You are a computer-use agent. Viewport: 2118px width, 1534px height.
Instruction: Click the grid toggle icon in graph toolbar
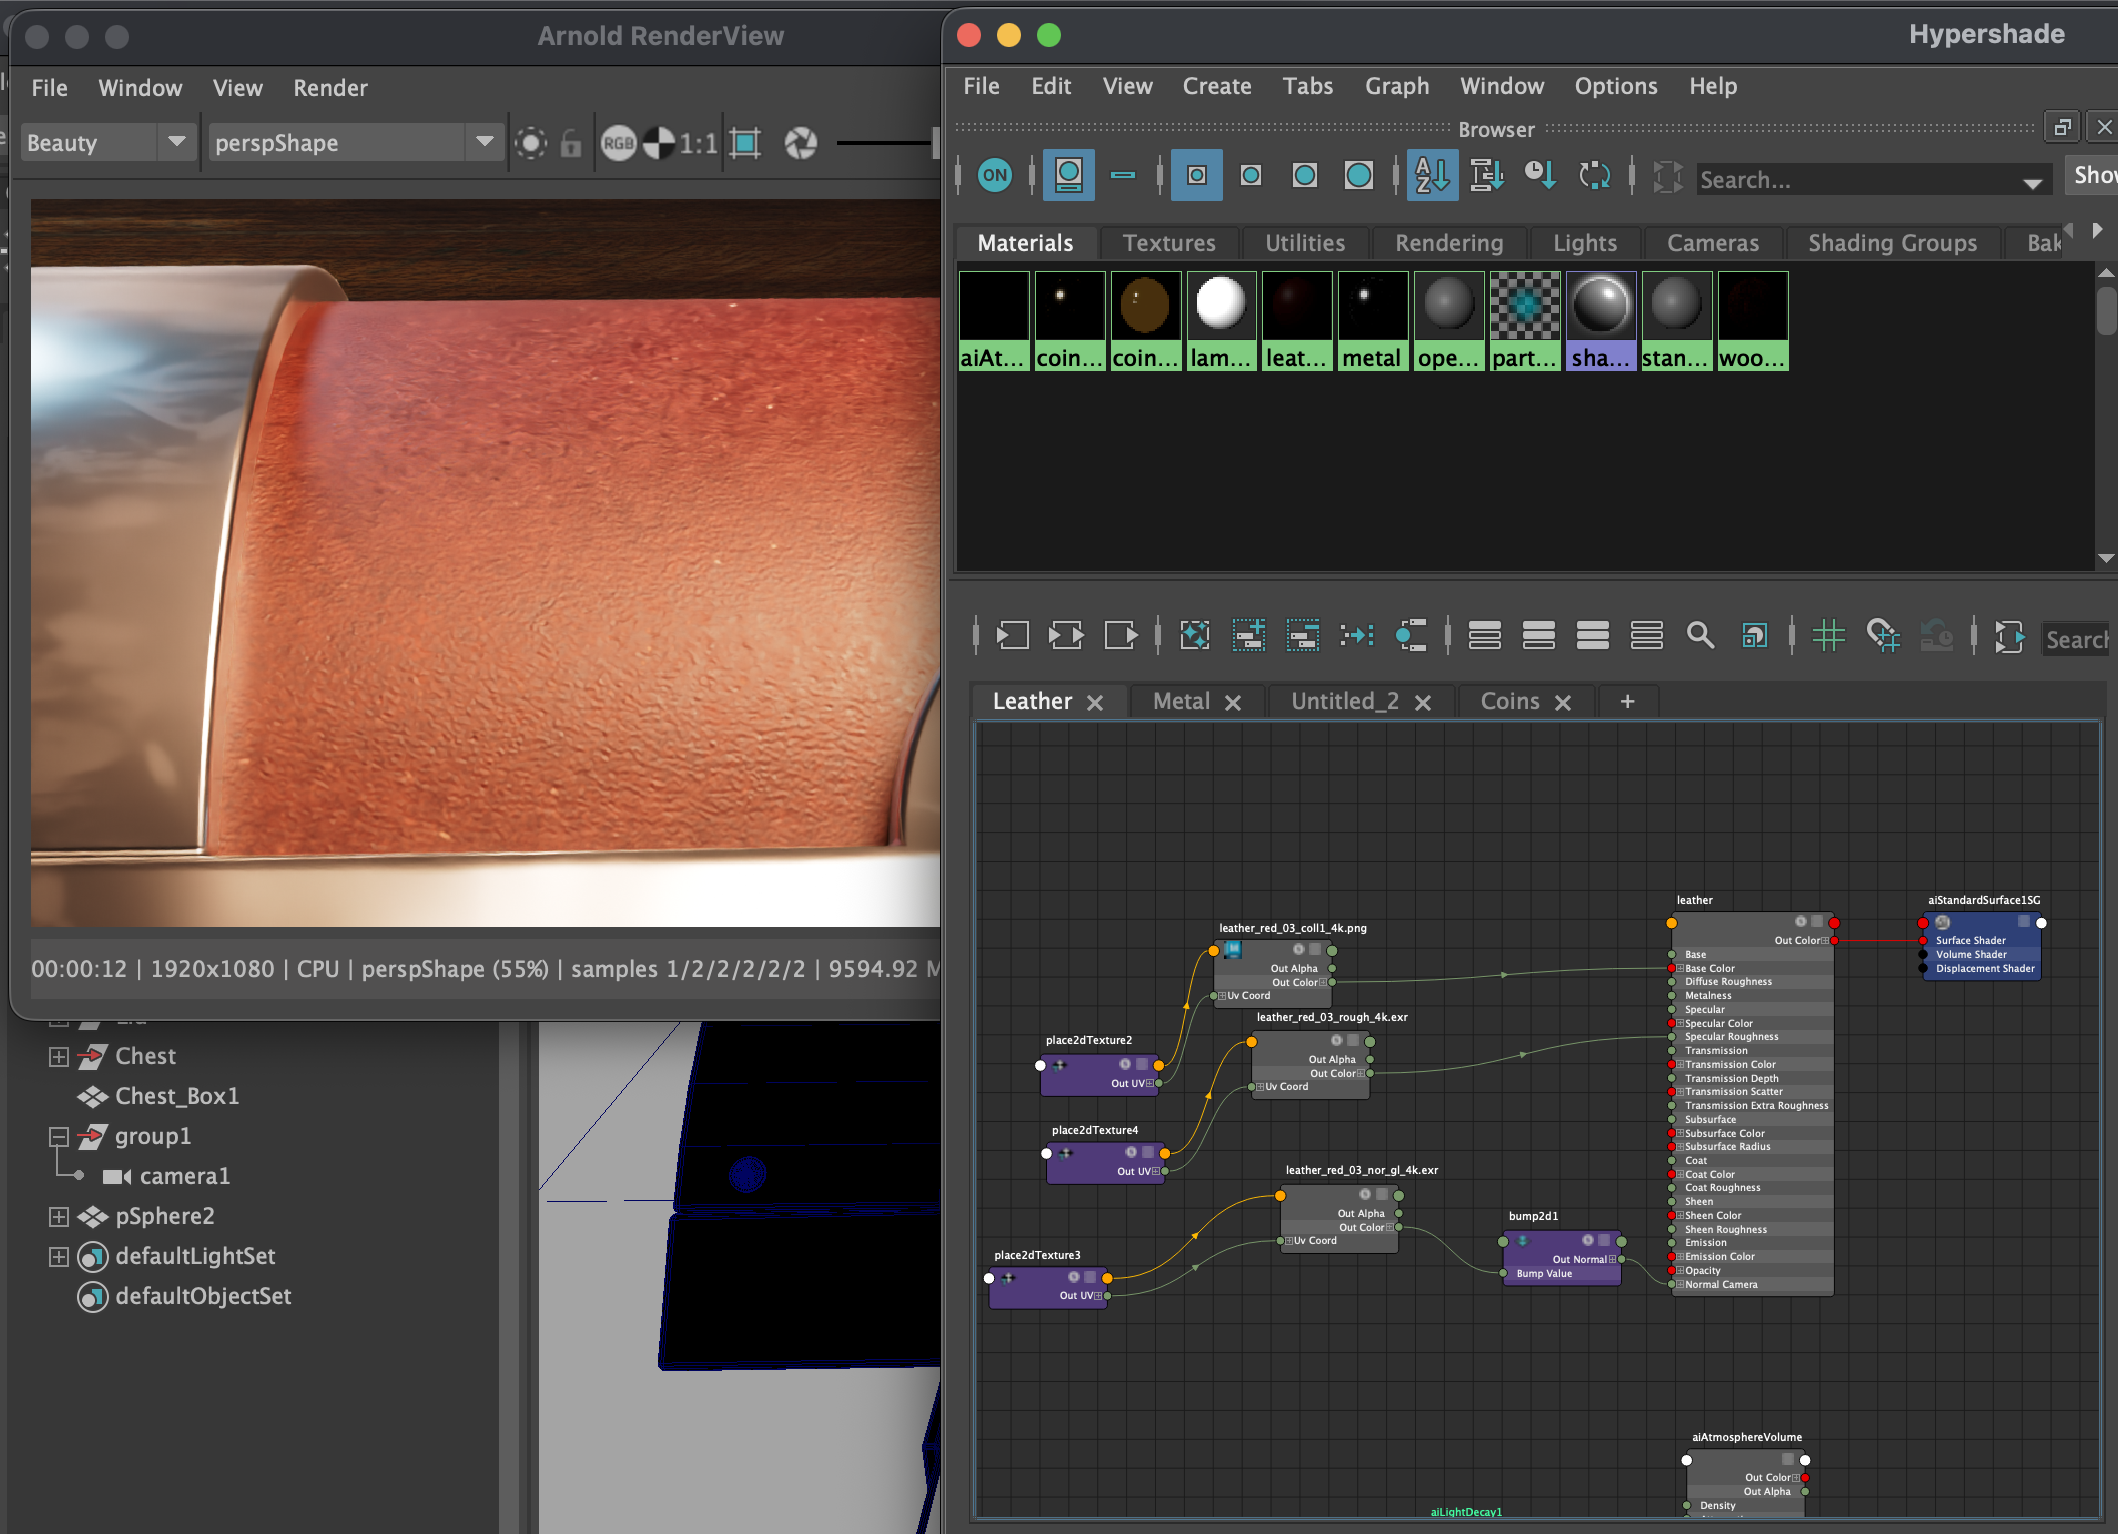[x=1828, y=635]
